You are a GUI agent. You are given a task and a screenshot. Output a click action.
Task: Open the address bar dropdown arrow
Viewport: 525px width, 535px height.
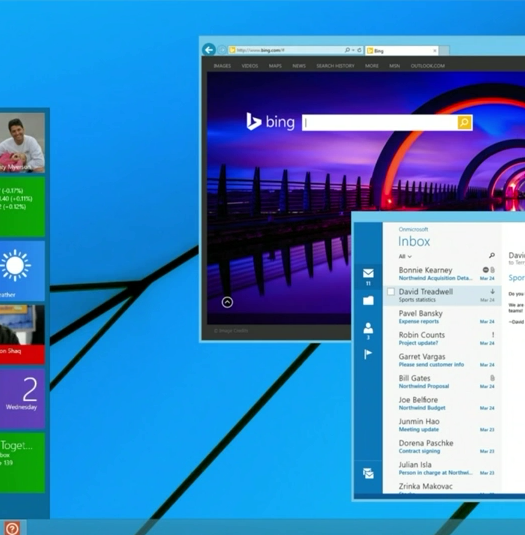tap(353, 50)
